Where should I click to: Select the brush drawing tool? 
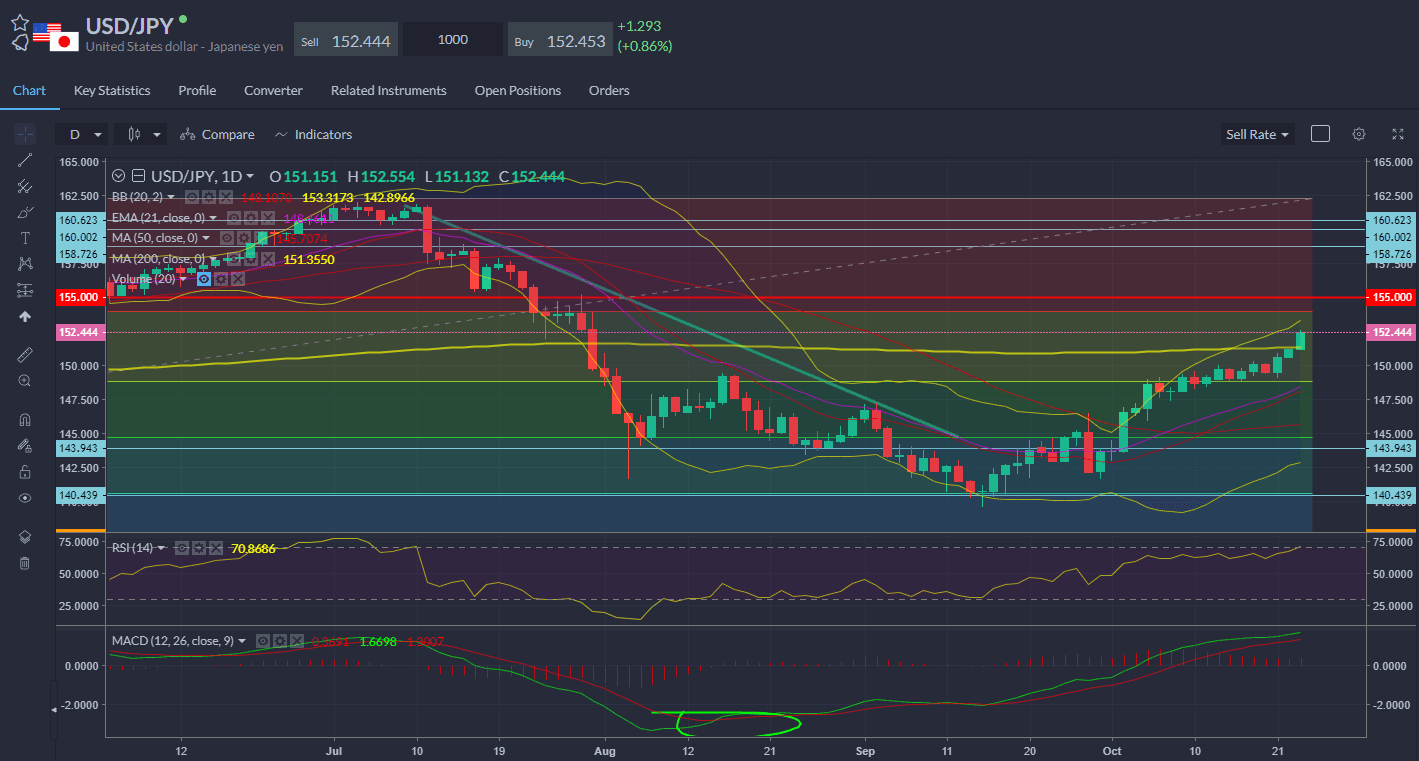(x=25, y=212)
